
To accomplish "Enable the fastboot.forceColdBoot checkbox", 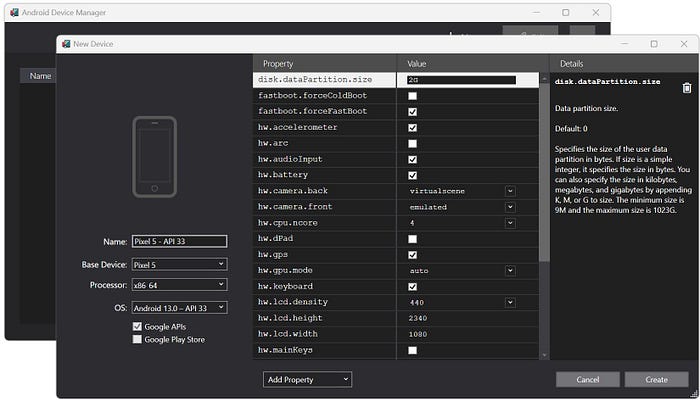I will [x=412, y=96].
